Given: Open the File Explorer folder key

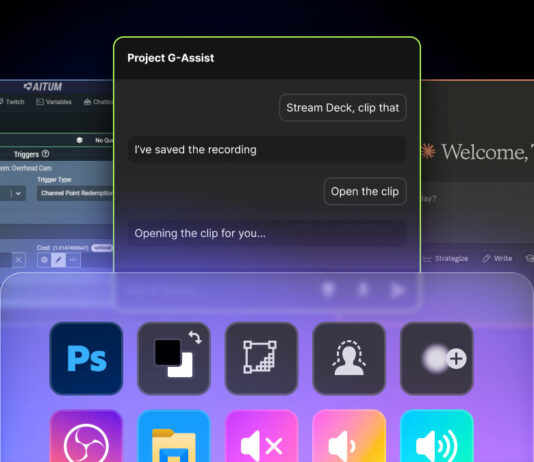Looking at the screenshot, I should [174, 436].
